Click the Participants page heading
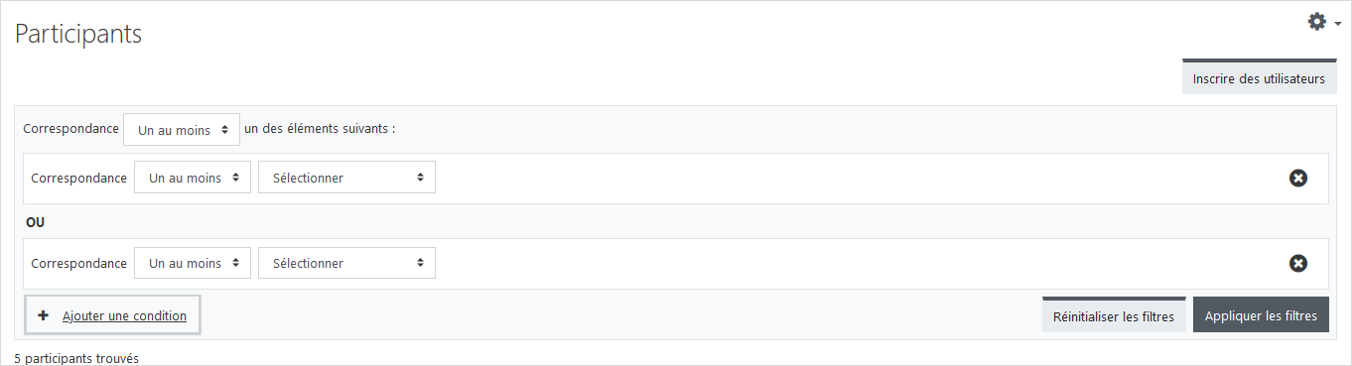Image resolution: width=1352 pixels, height=366 pixels. 78,33
